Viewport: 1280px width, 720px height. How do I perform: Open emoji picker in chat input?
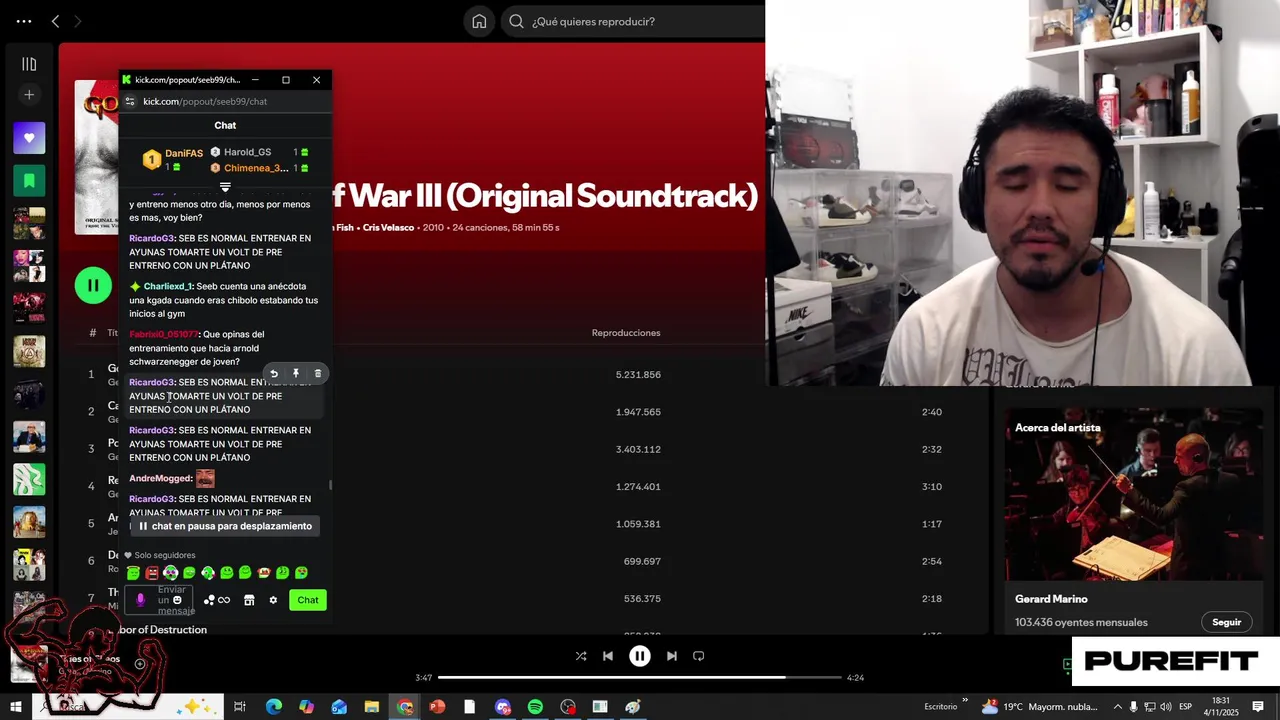[177, 600]
